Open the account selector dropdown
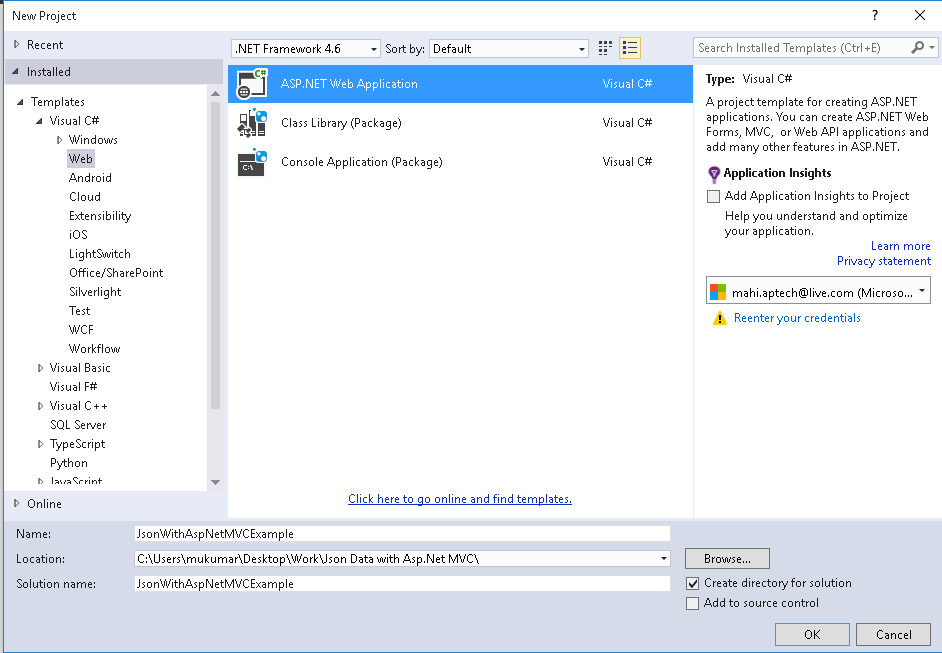 818,291
